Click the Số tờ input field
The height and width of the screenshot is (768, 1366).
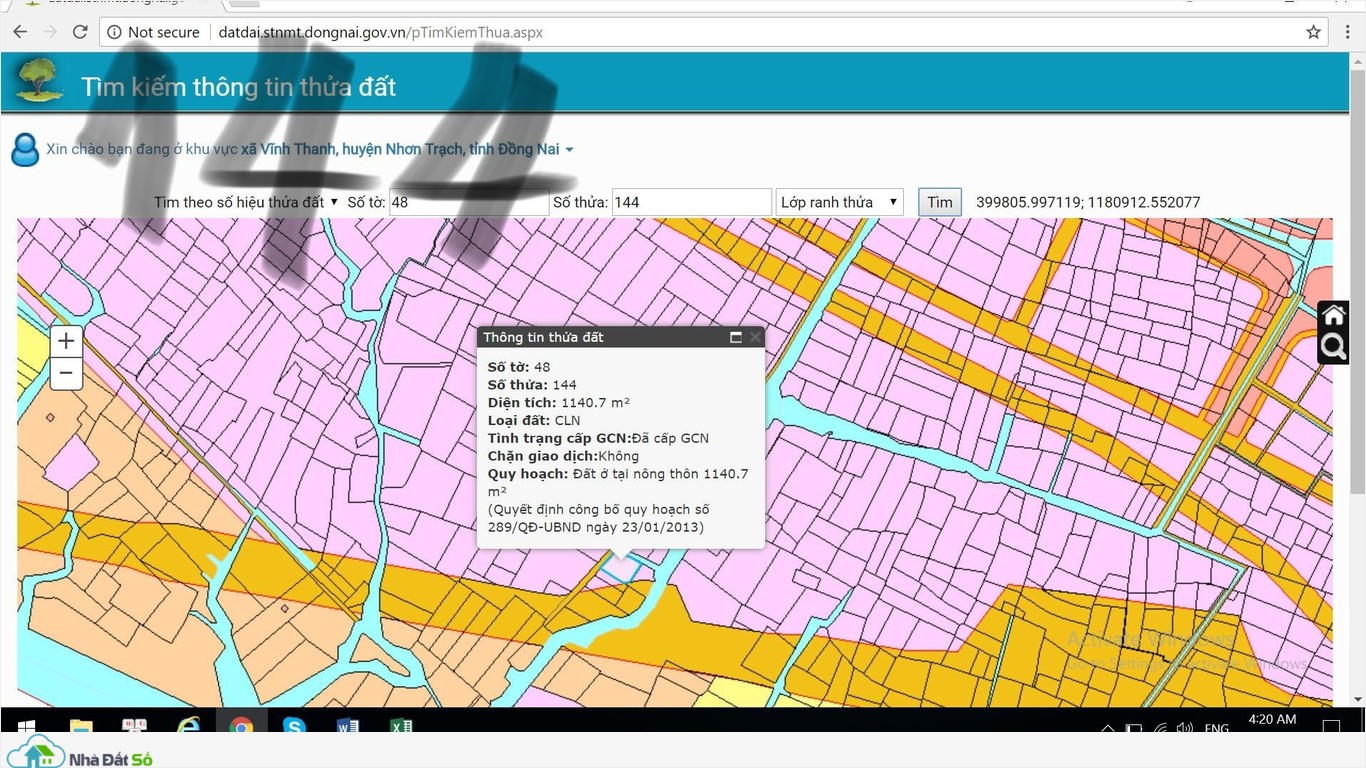[469, 202]
